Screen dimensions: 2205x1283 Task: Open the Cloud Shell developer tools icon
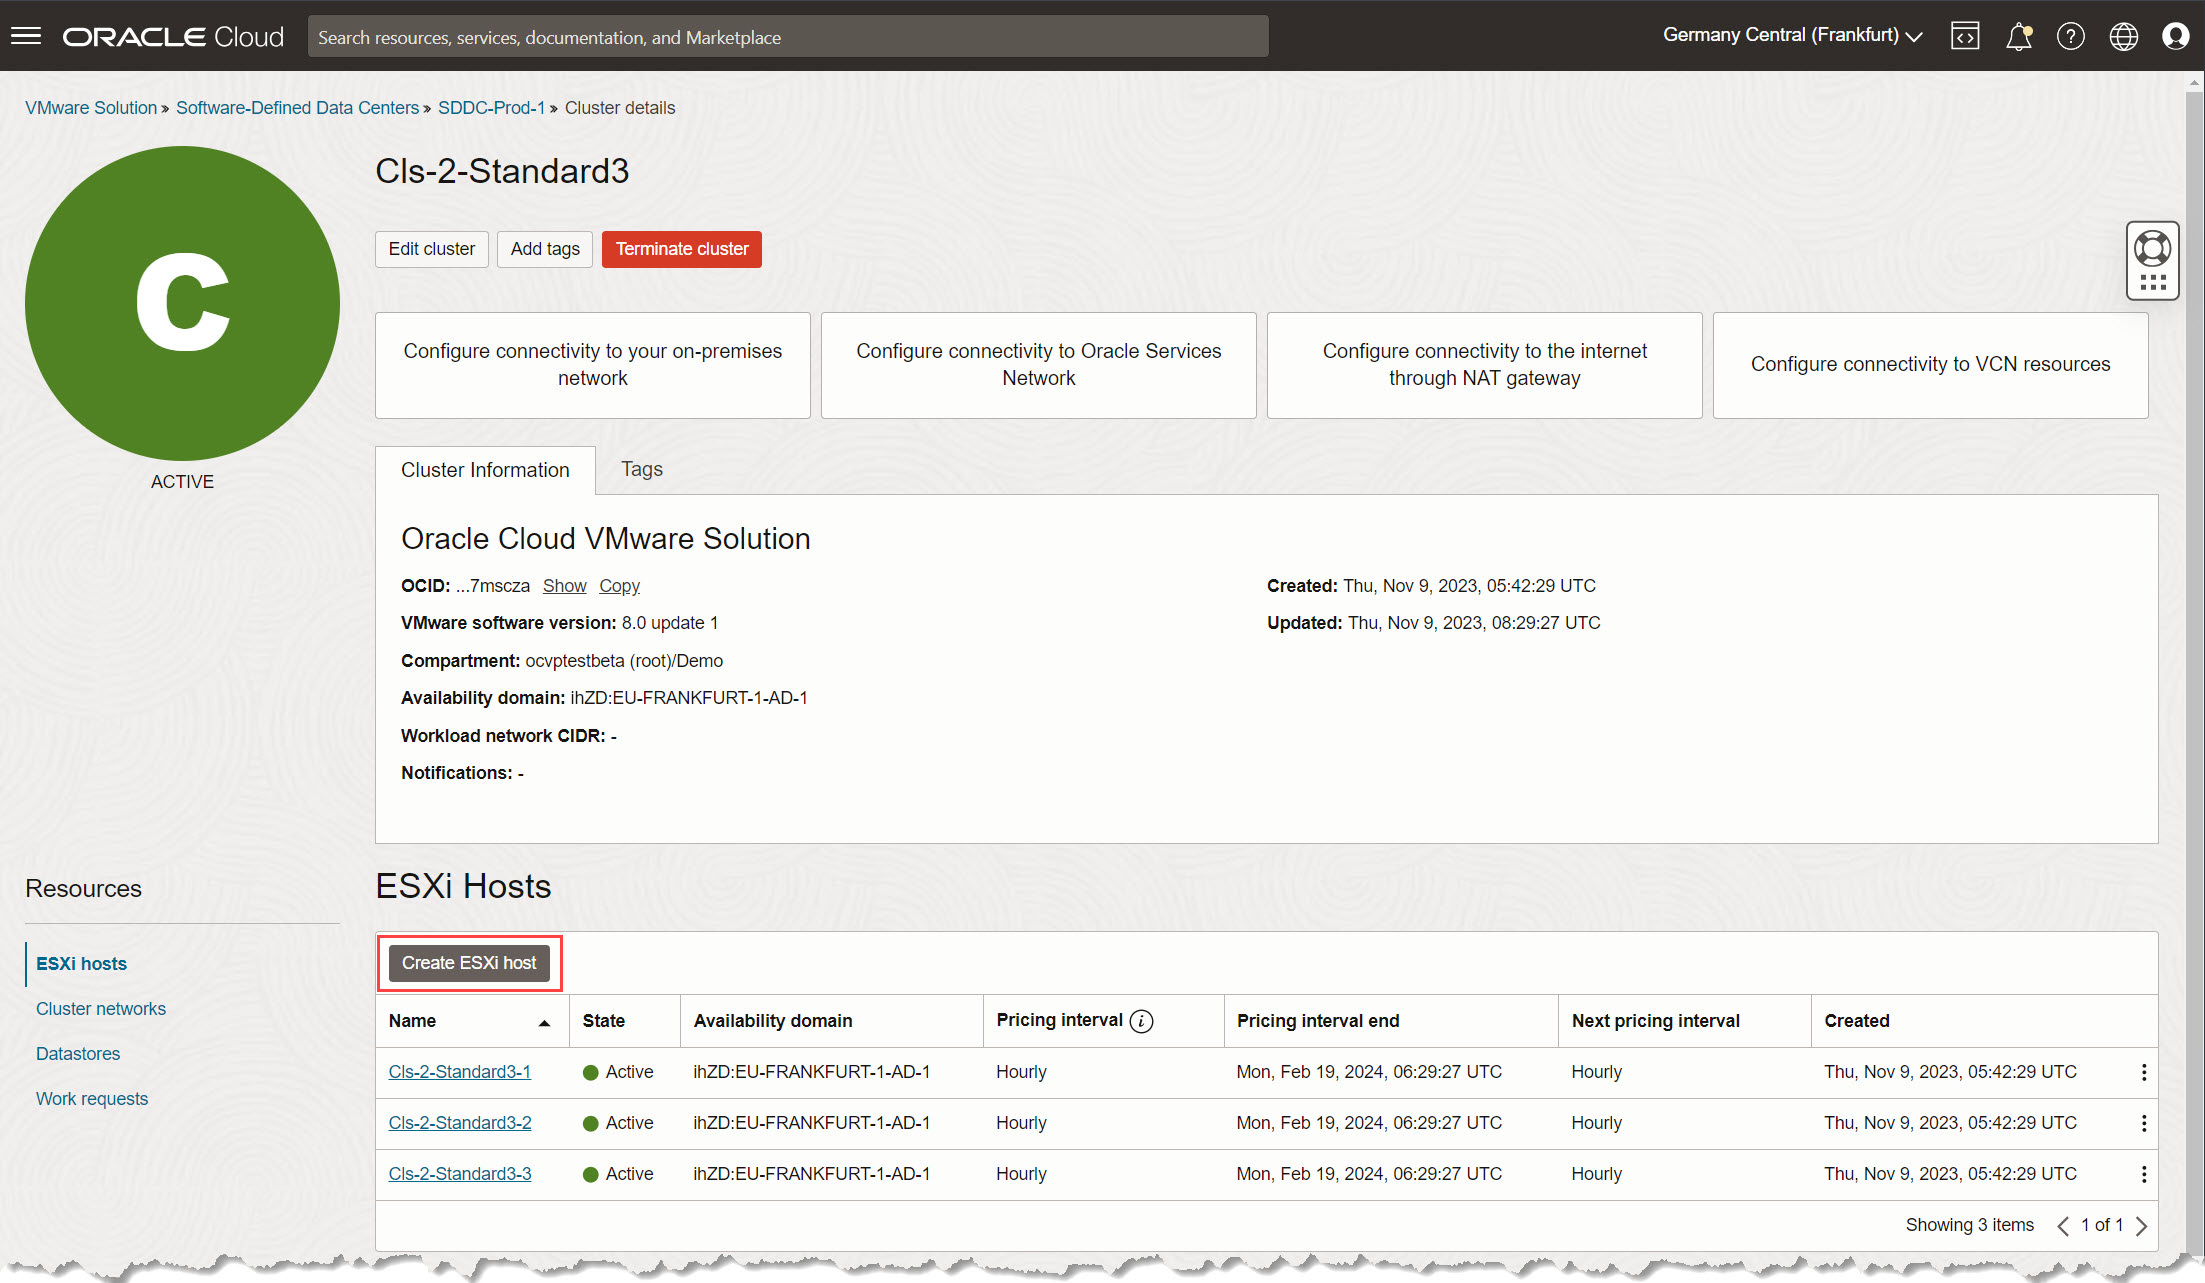[1965, 36]
